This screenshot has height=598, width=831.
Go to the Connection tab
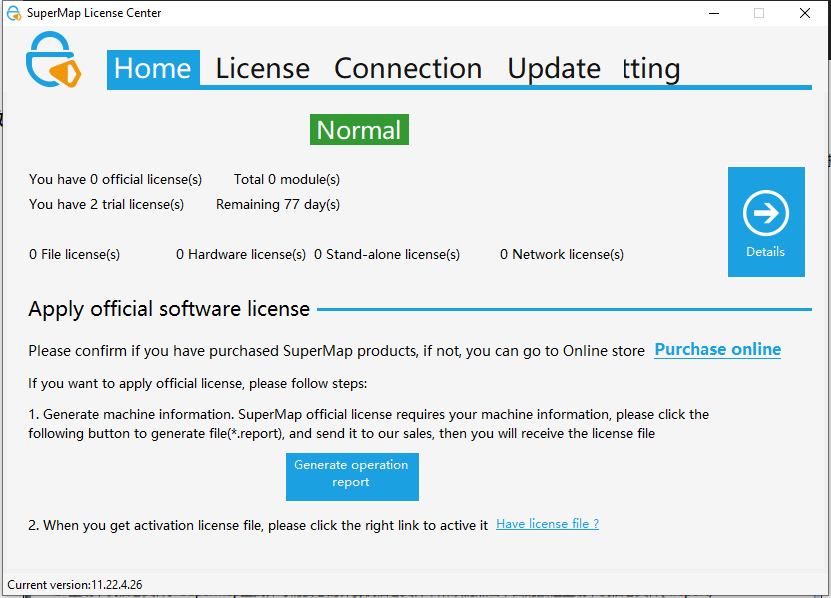point(408,68)
